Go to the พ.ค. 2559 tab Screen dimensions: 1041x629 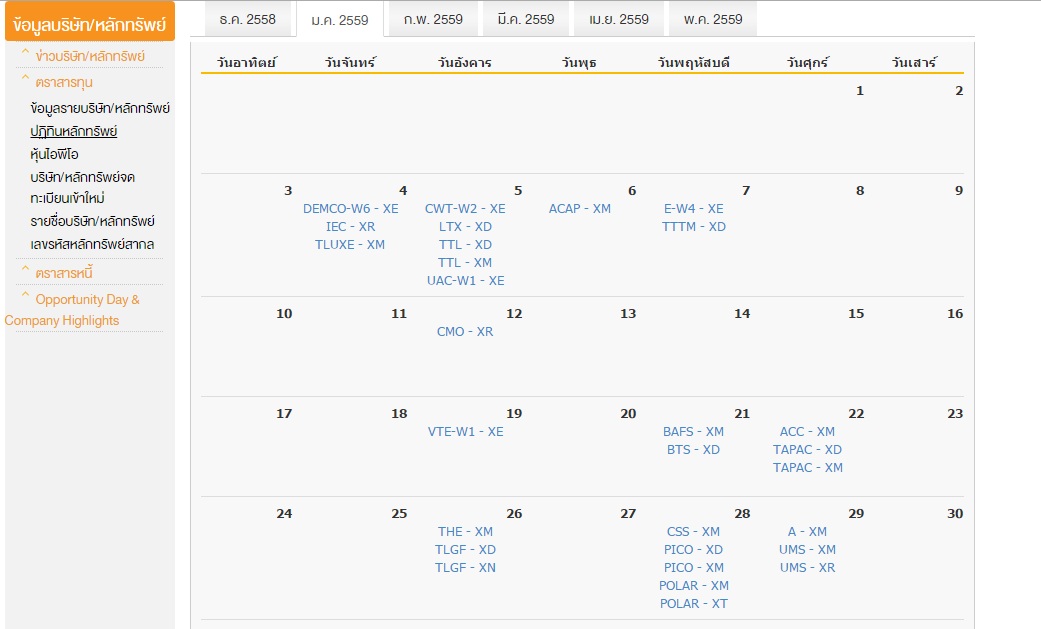tap(713, 19)
